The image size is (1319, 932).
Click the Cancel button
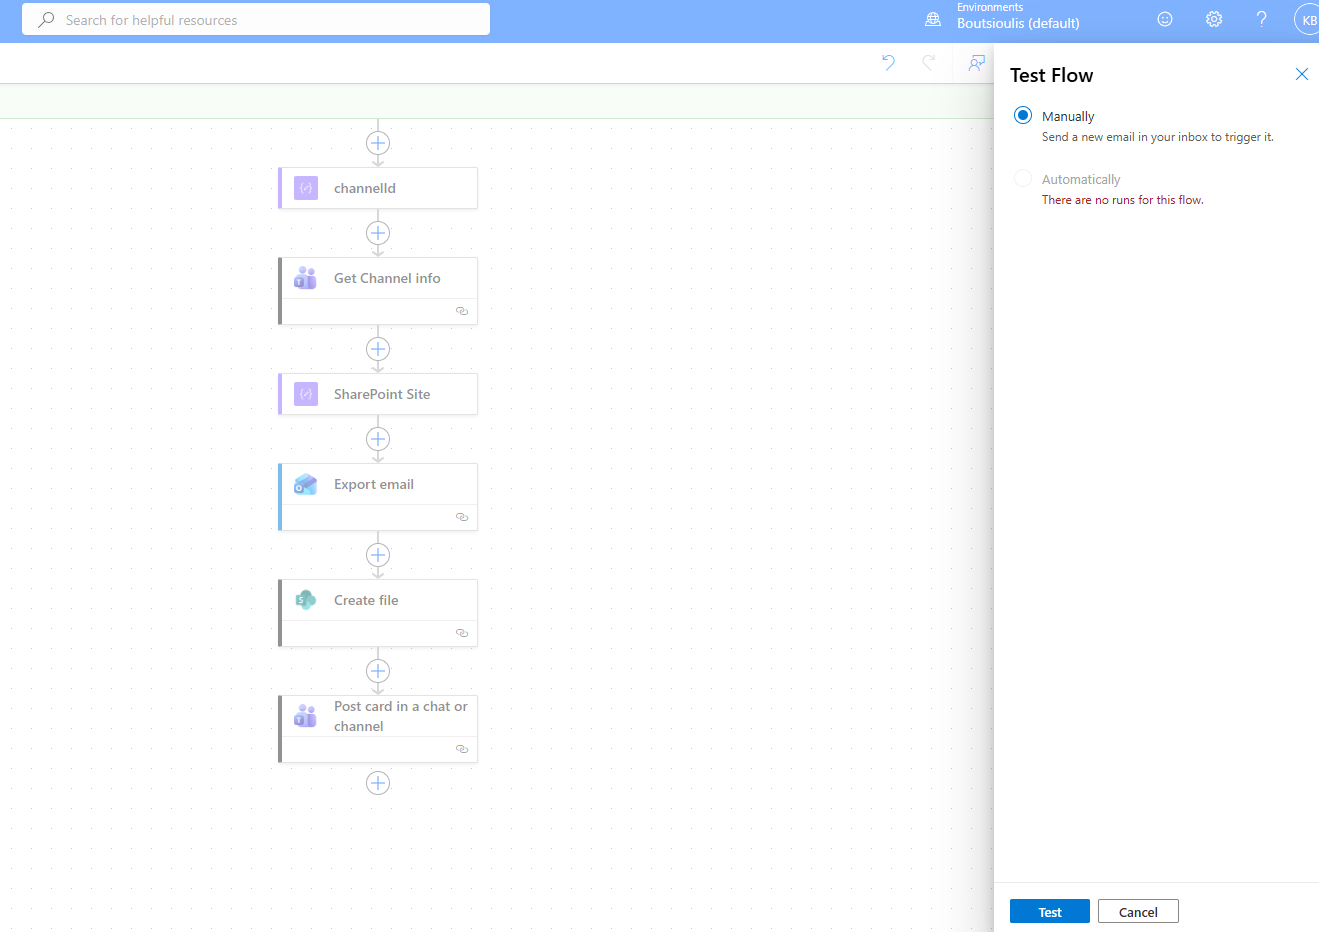pos(1138,912)
